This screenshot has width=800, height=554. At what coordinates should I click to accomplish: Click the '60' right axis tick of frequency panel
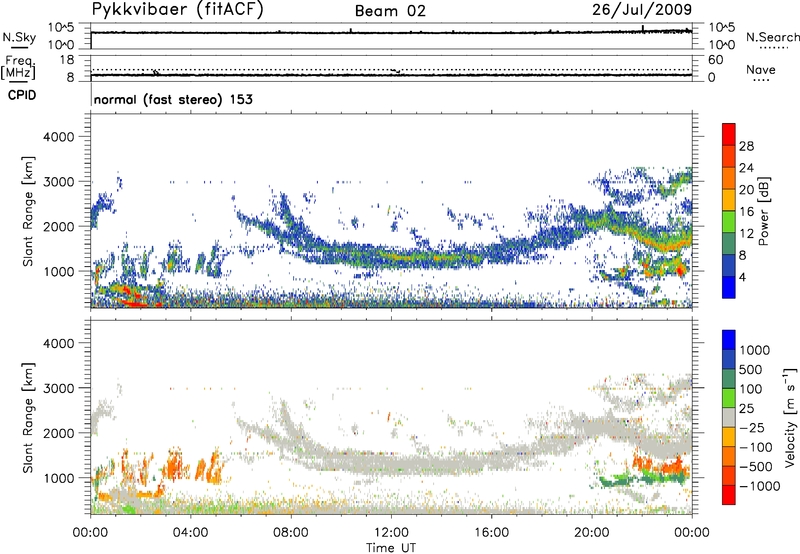click(x=716, y=60)
